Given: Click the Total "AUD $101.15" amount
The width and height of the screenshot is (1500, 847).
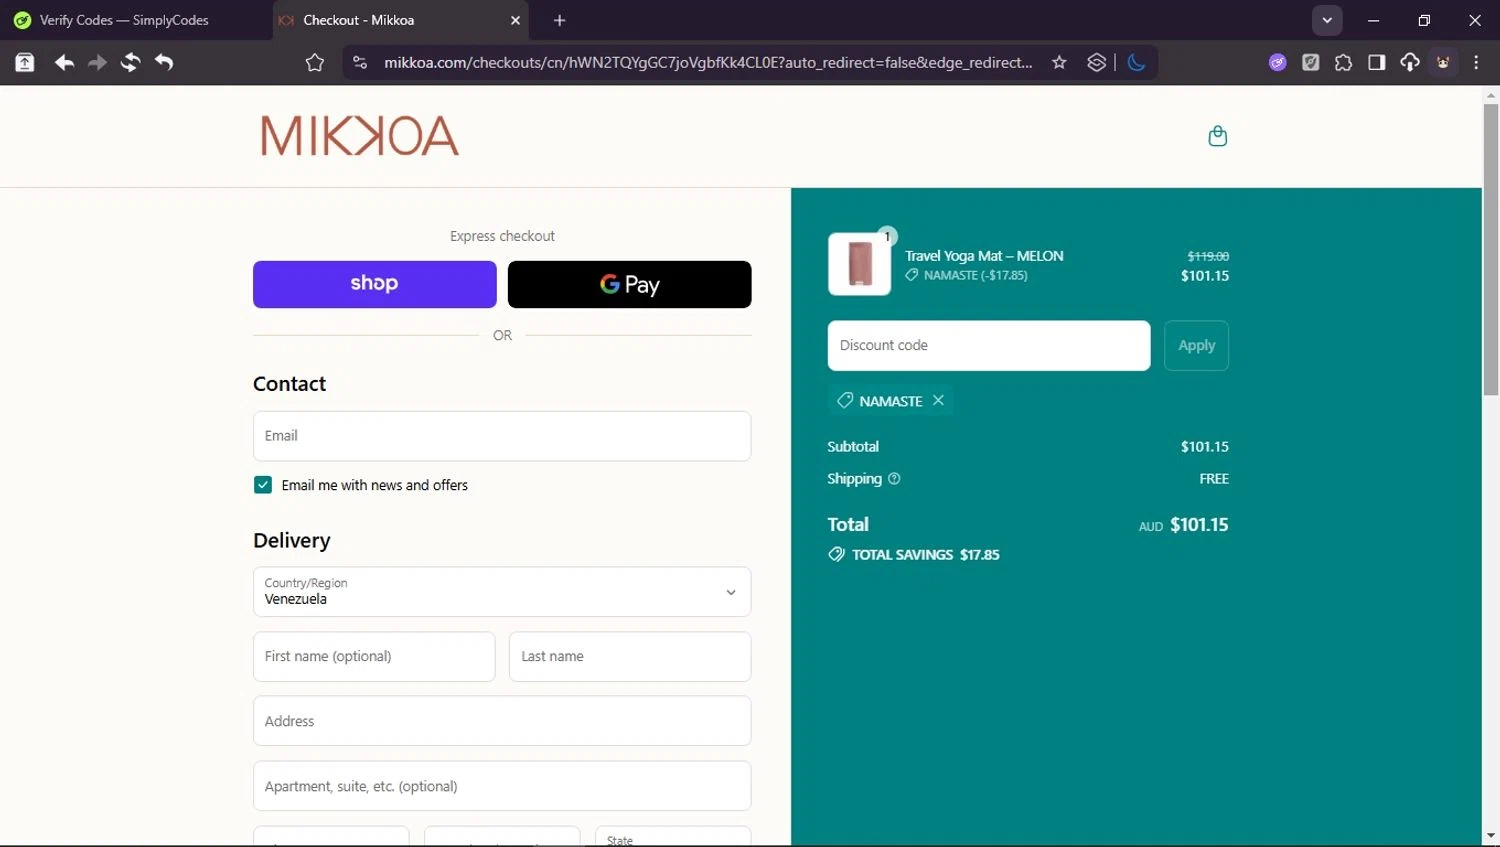Looking at the screenshot, I should [x=1184, y=525].
